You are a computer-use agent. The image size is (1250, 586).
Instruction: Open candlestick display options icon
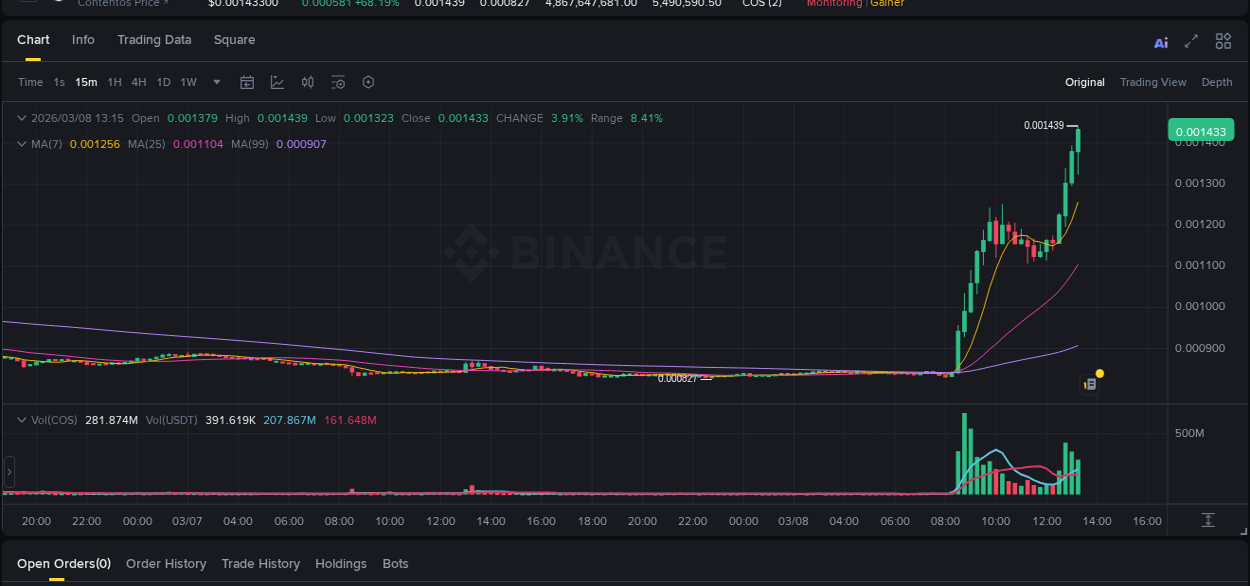coord(308,82)
